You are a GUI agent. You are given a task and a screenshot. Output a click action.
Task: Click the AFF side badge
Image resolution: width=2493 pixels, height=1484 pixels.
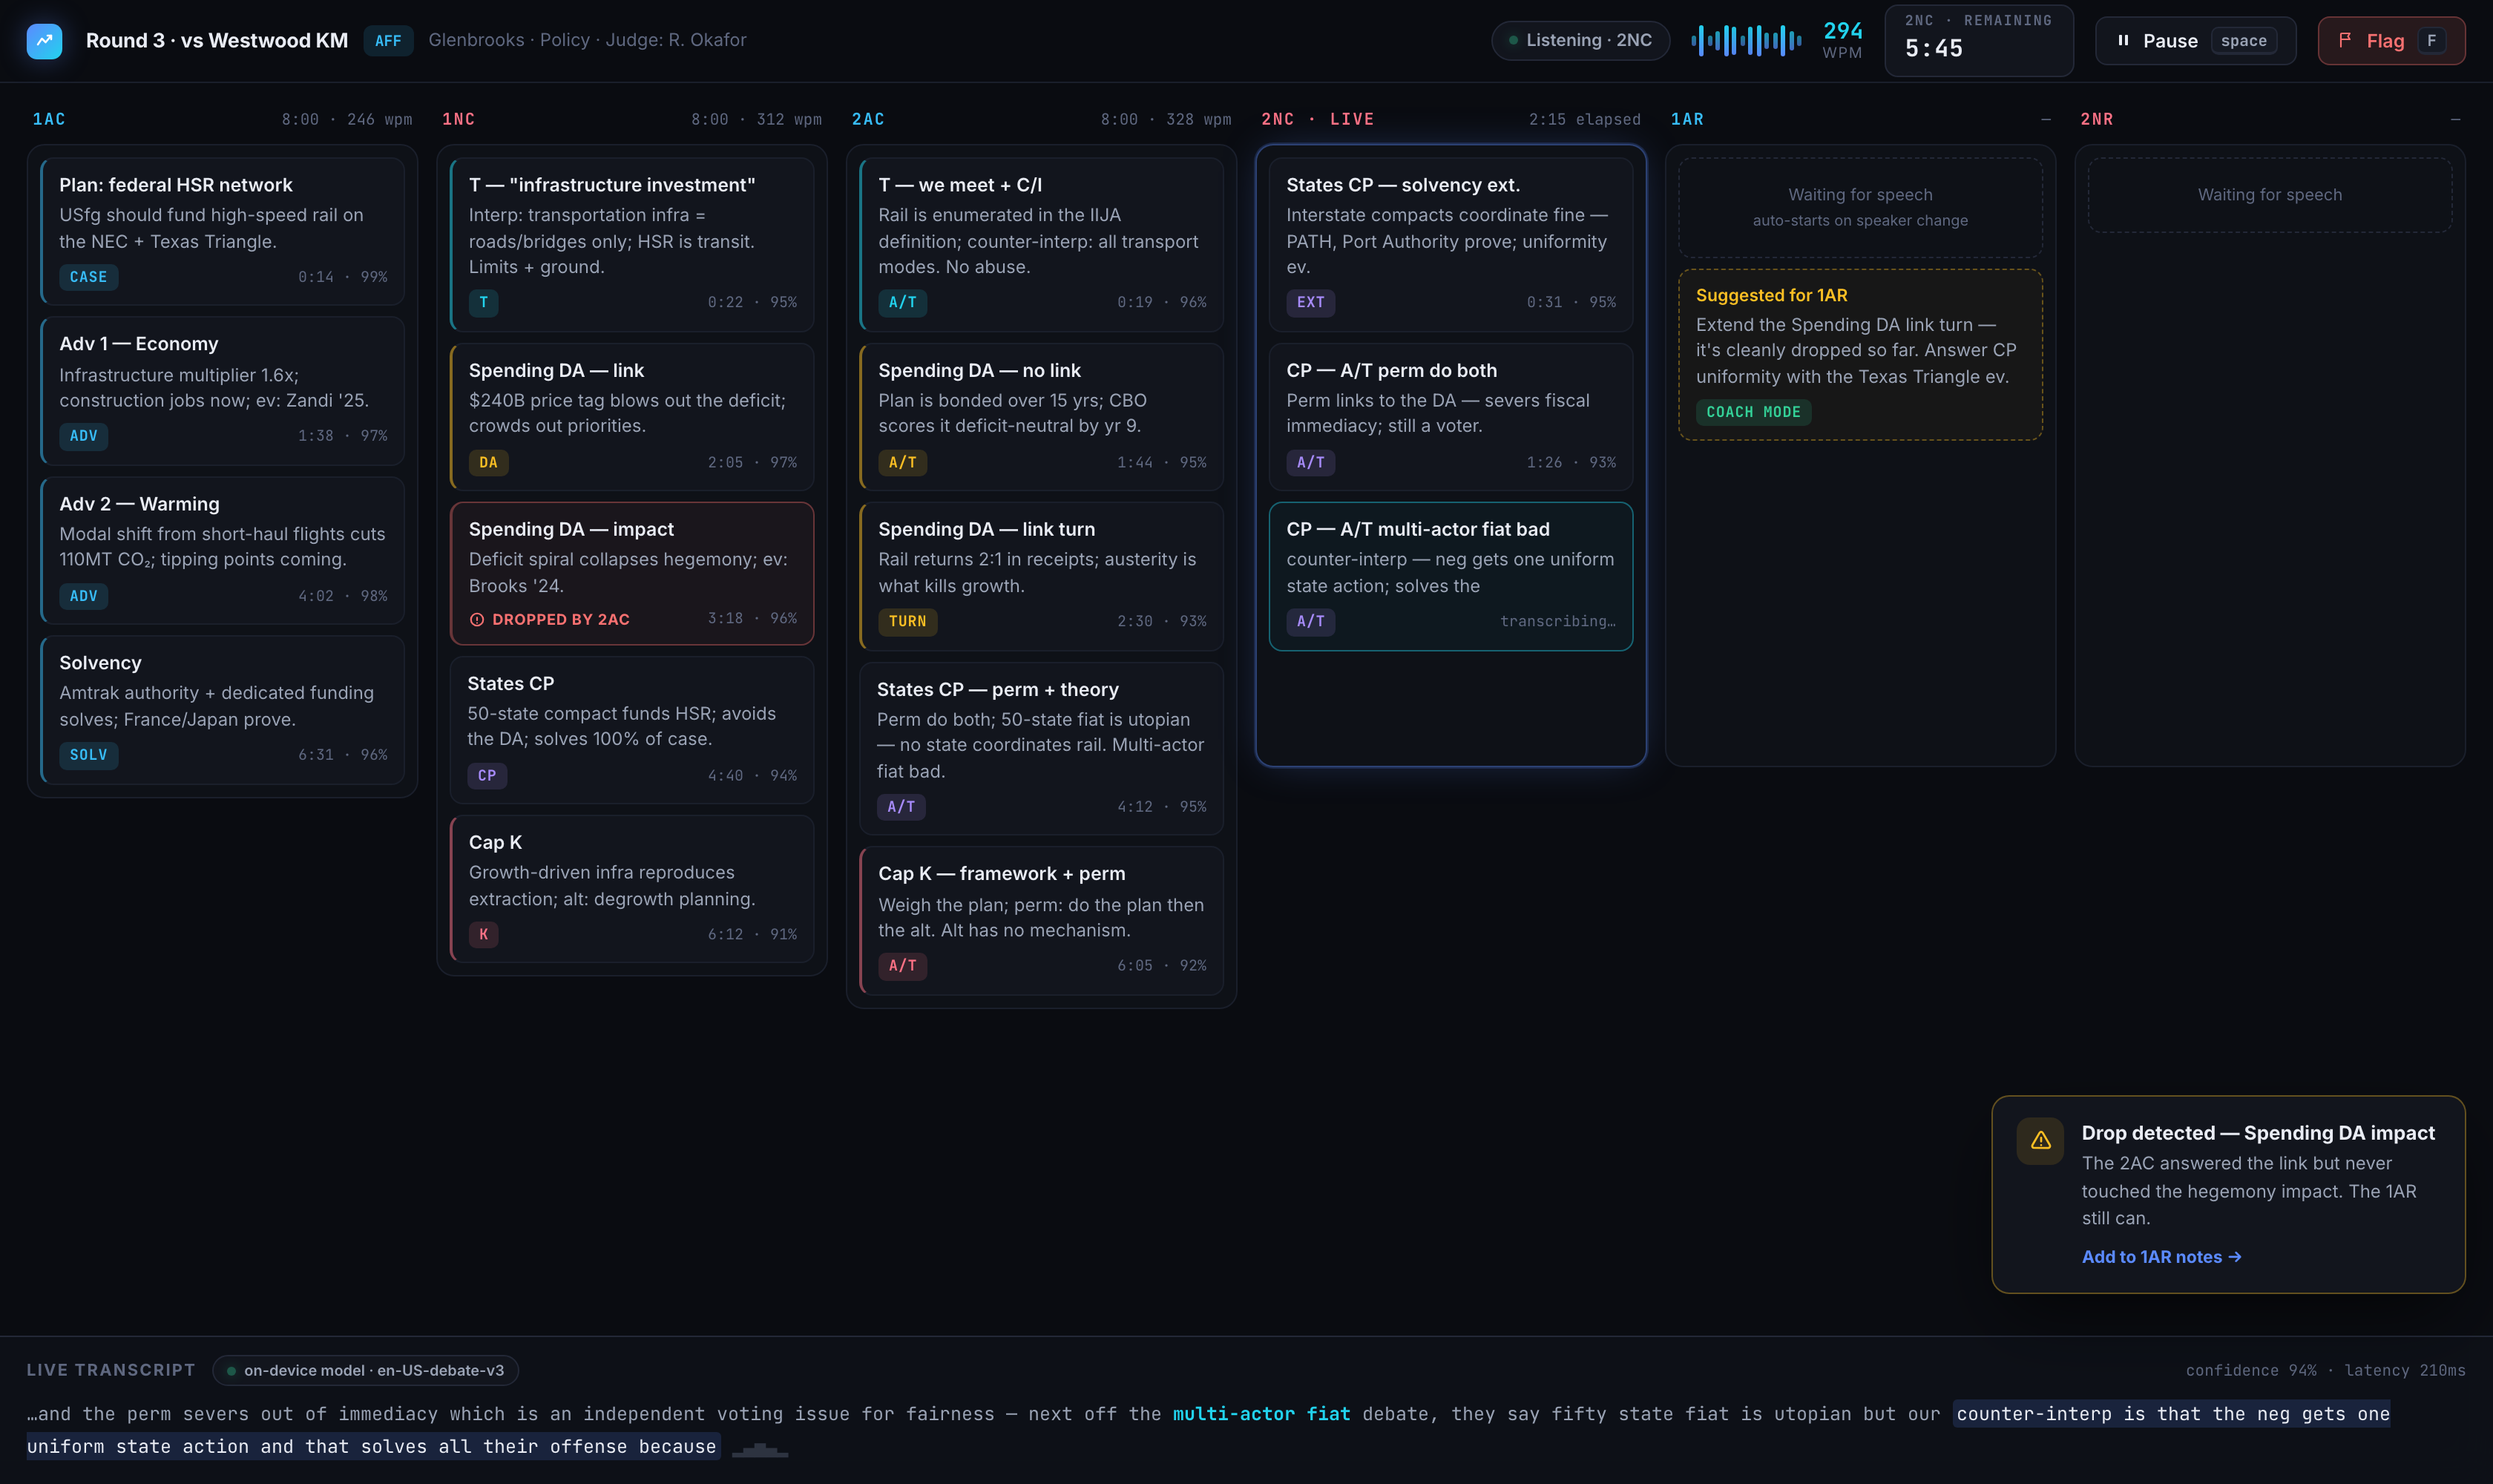[388, 40]
